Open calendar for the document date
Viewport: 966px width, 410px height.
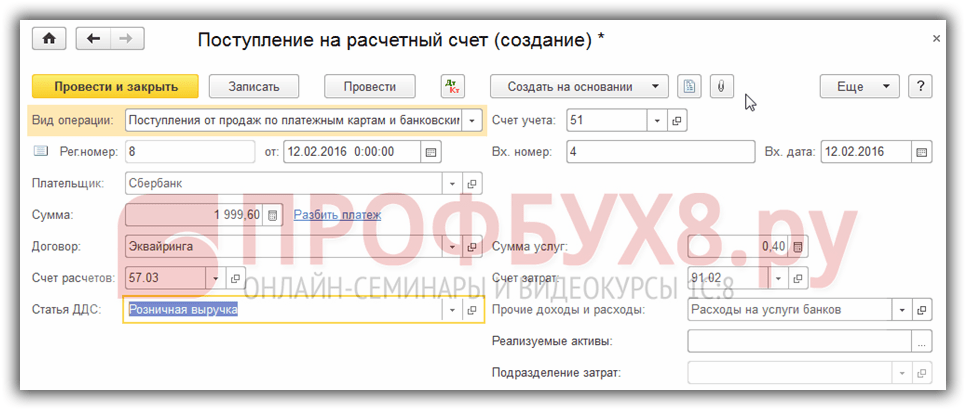coord(431,151)
